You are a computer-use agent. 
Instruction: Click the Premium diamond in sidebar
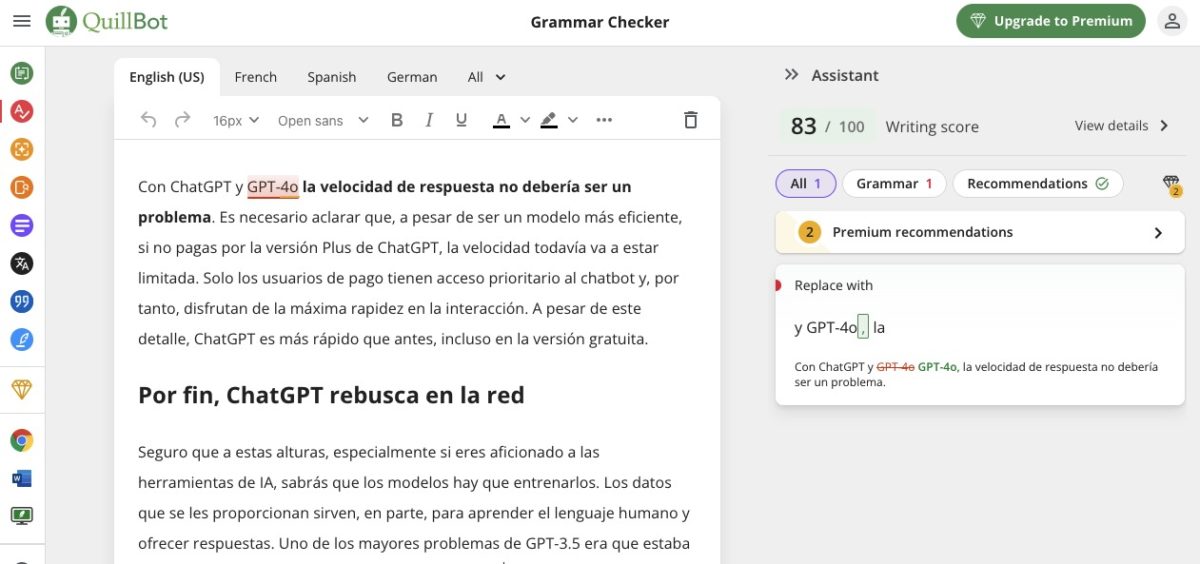point(21,389)
